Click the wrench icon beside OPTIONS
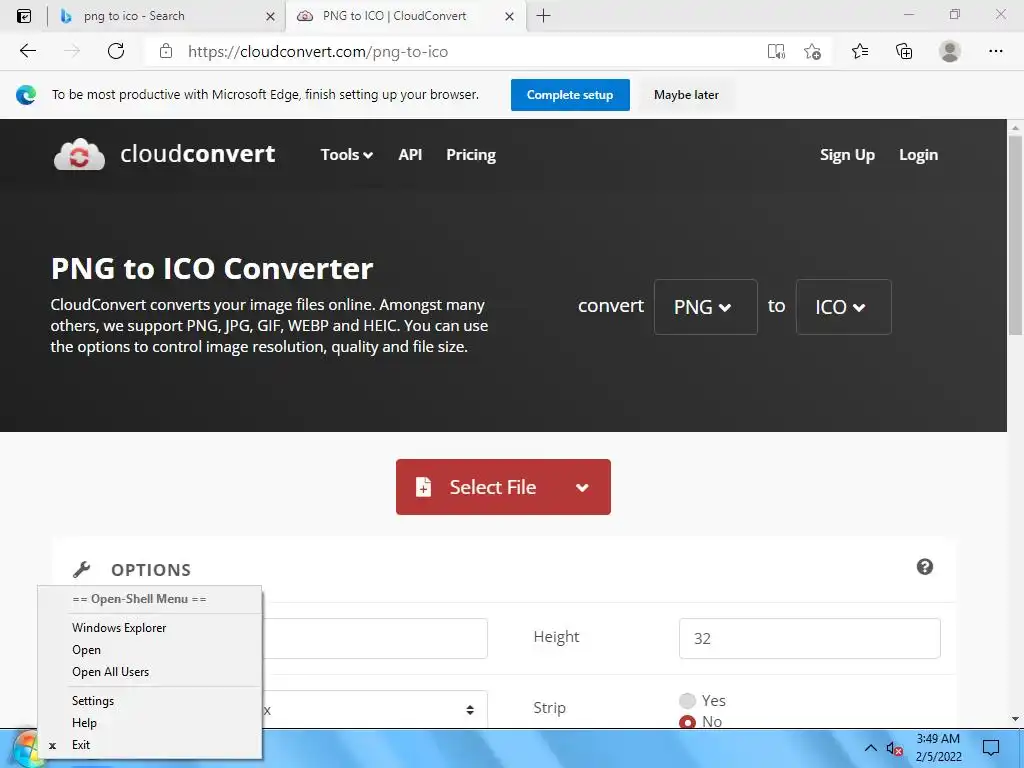This screenshot has width=1024, height=768. (82, 569)
